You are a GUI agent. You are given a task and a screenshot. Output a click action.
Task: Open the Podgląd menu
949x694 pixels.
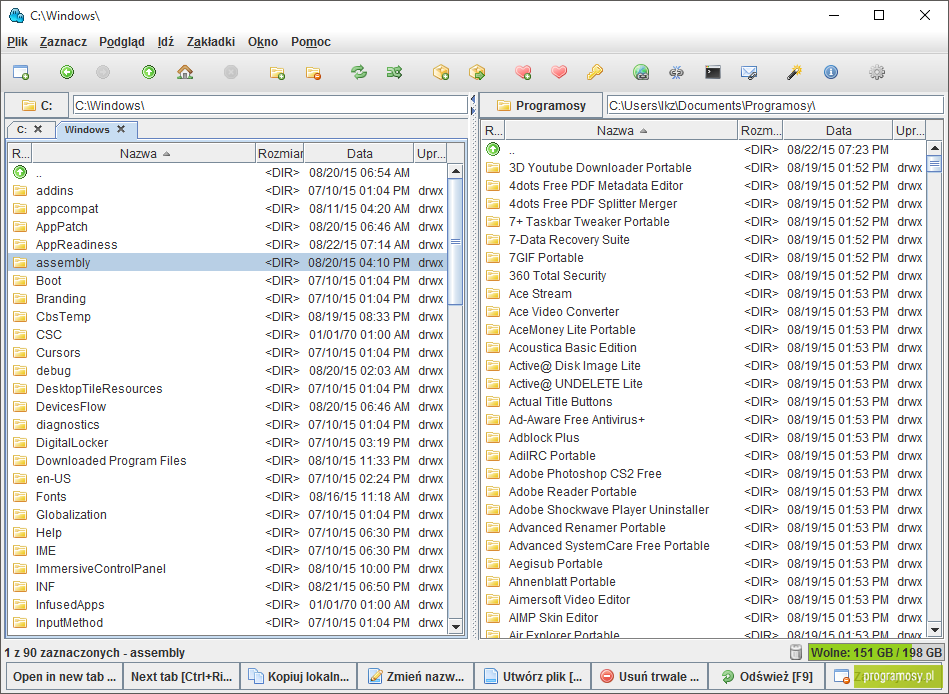(122, 42)
